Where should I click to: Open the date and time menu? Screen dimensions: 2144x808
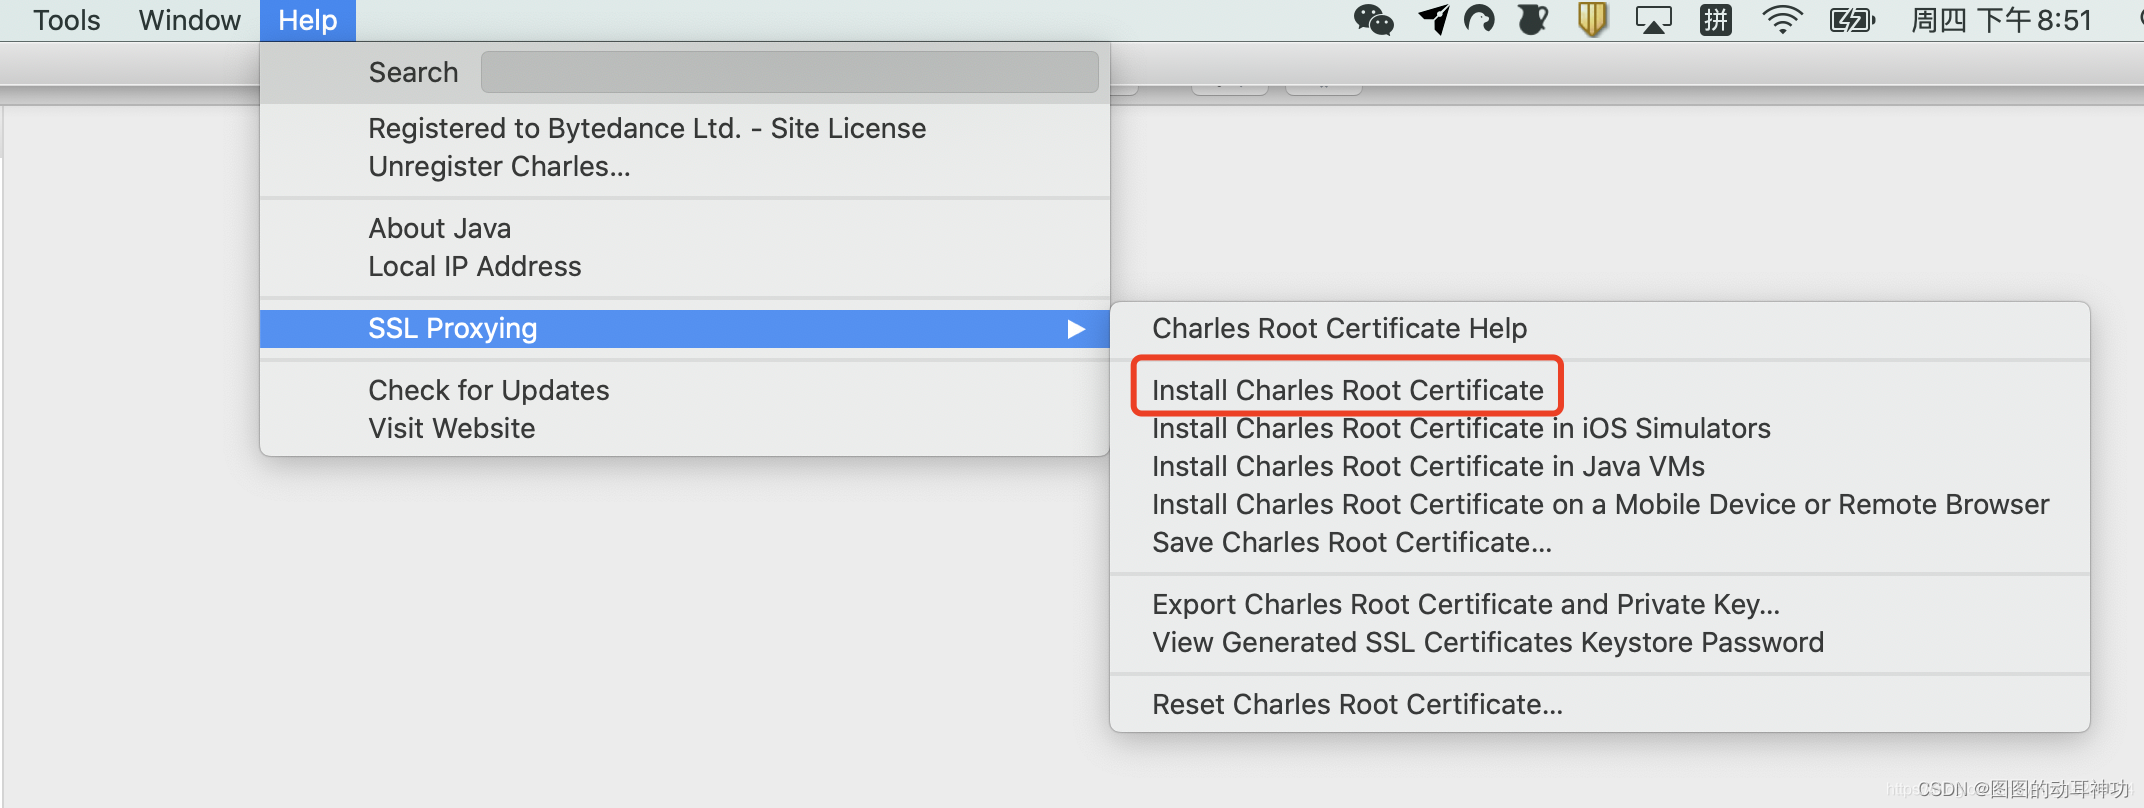coord(2001,20)
